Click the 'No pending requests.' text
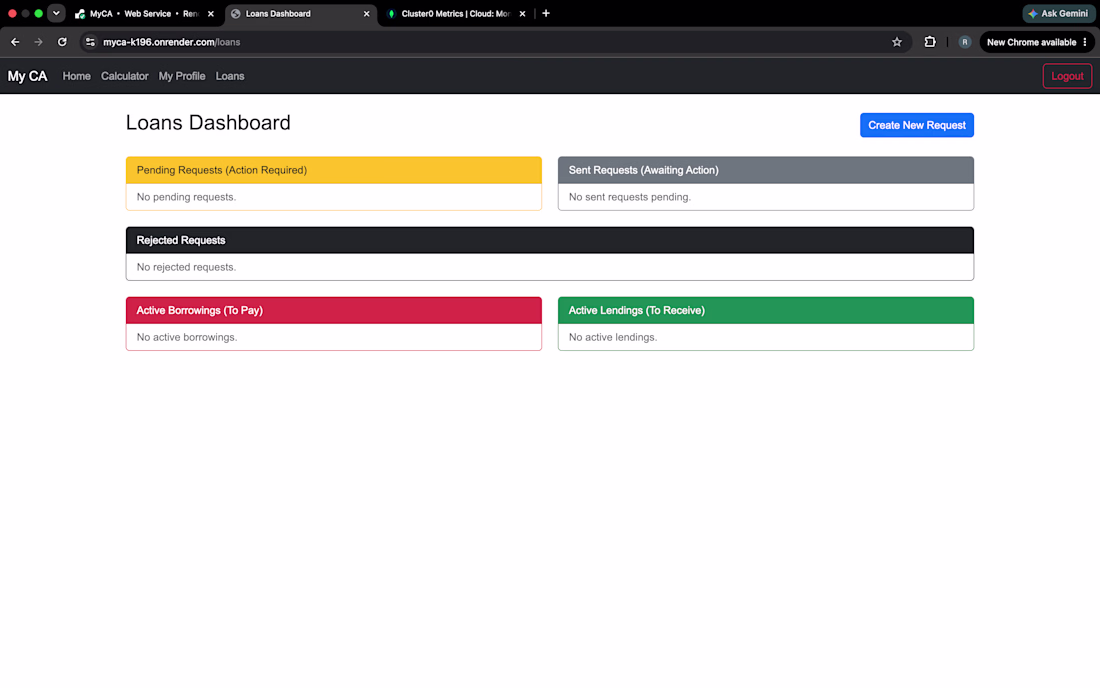This screenshot has height=688, width=1100. [x=186, y=197]
